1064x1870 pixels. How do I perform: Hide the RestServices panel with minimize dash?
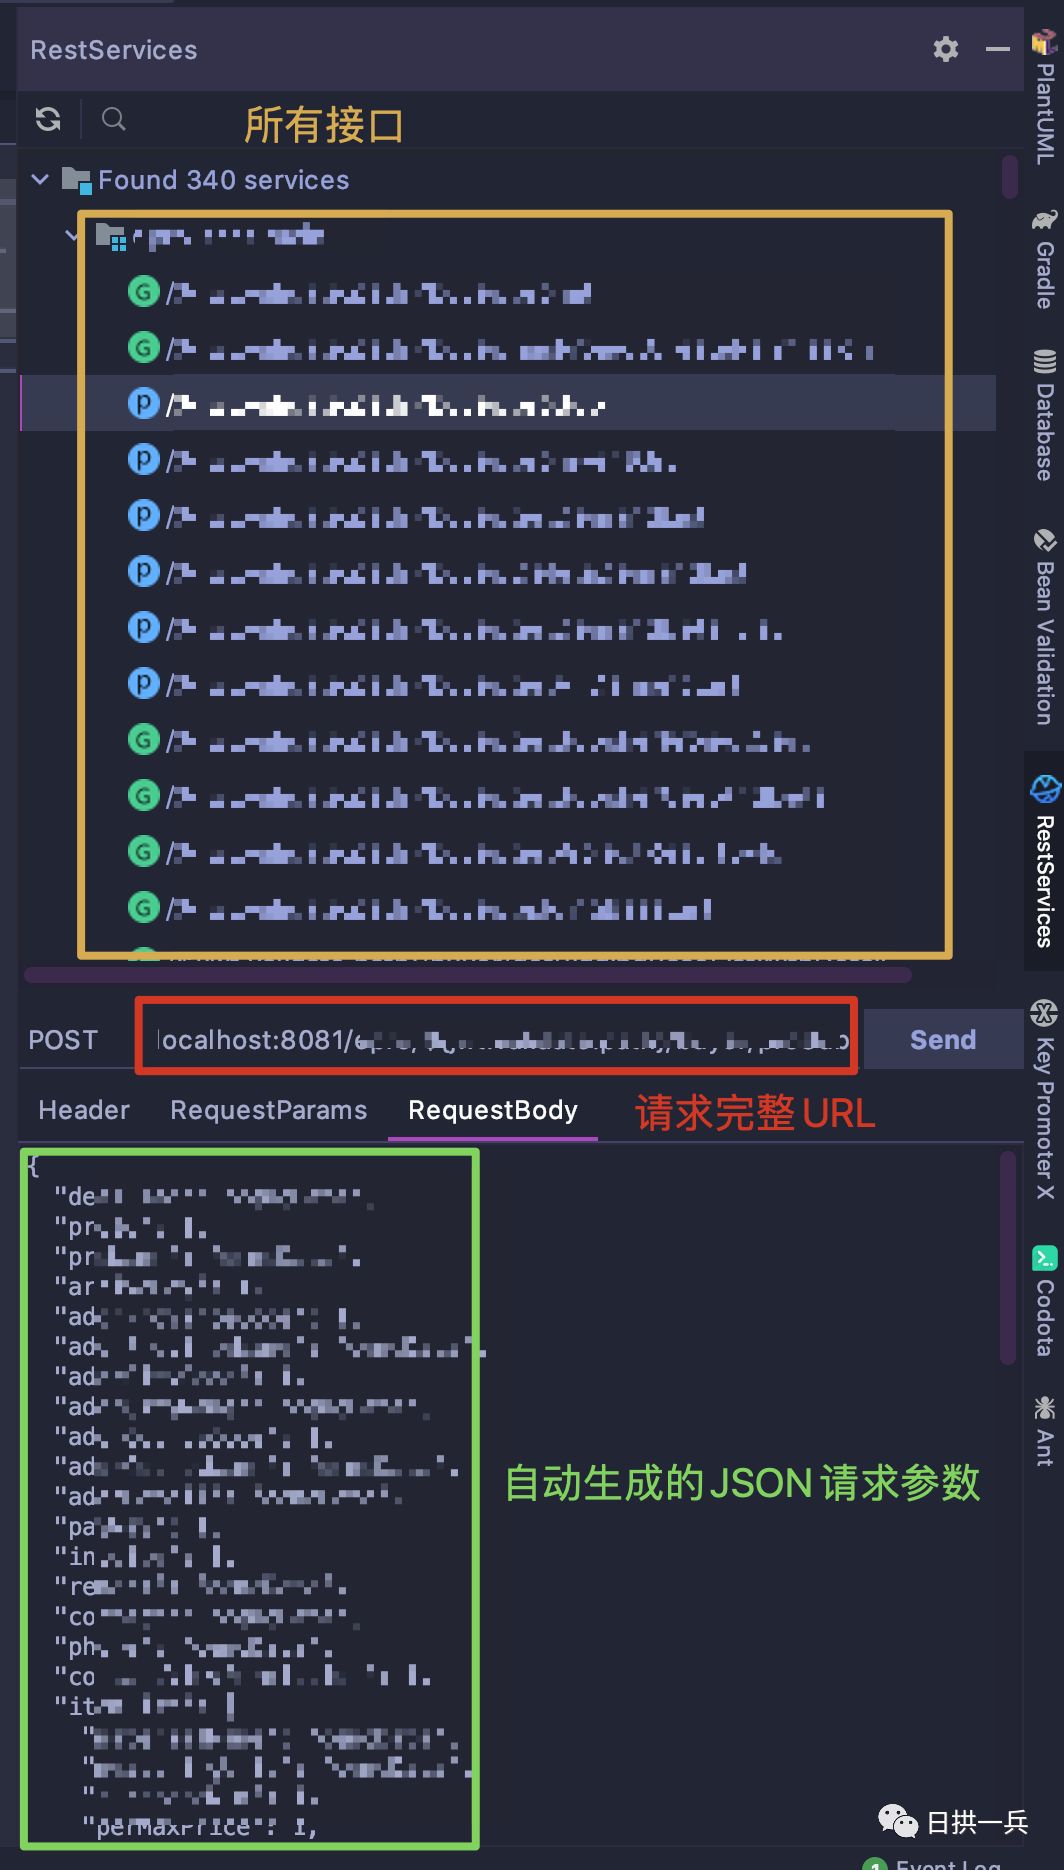click(x=997, y=49)
